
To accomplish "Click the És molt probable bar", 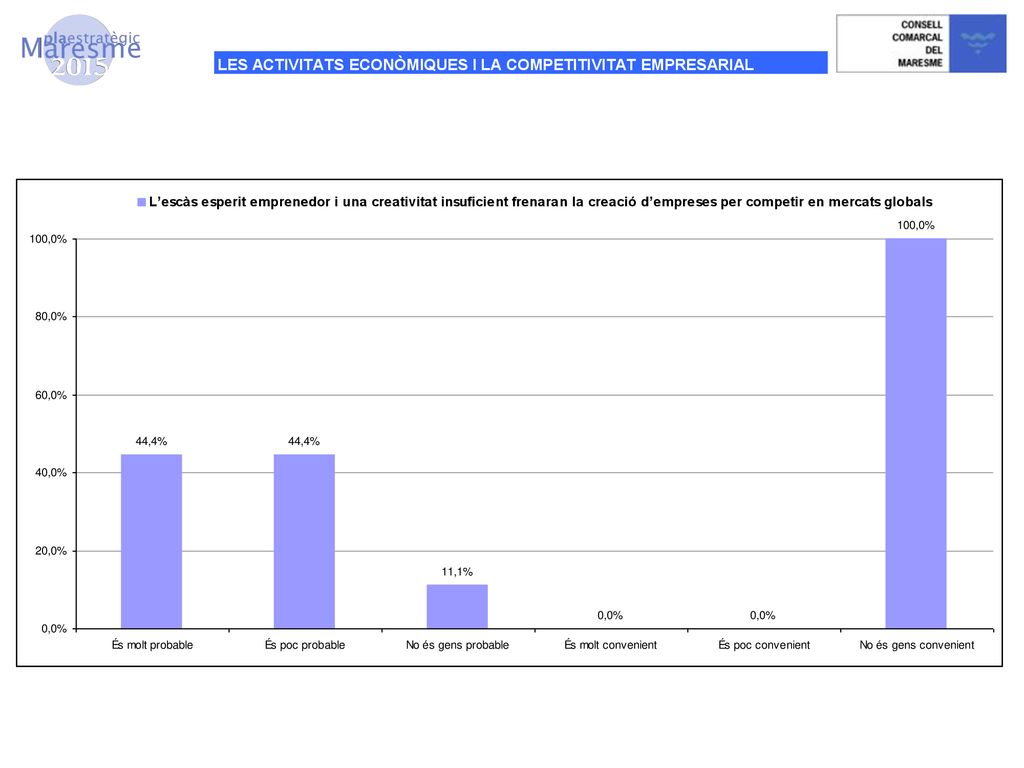I will click(152, 541).
